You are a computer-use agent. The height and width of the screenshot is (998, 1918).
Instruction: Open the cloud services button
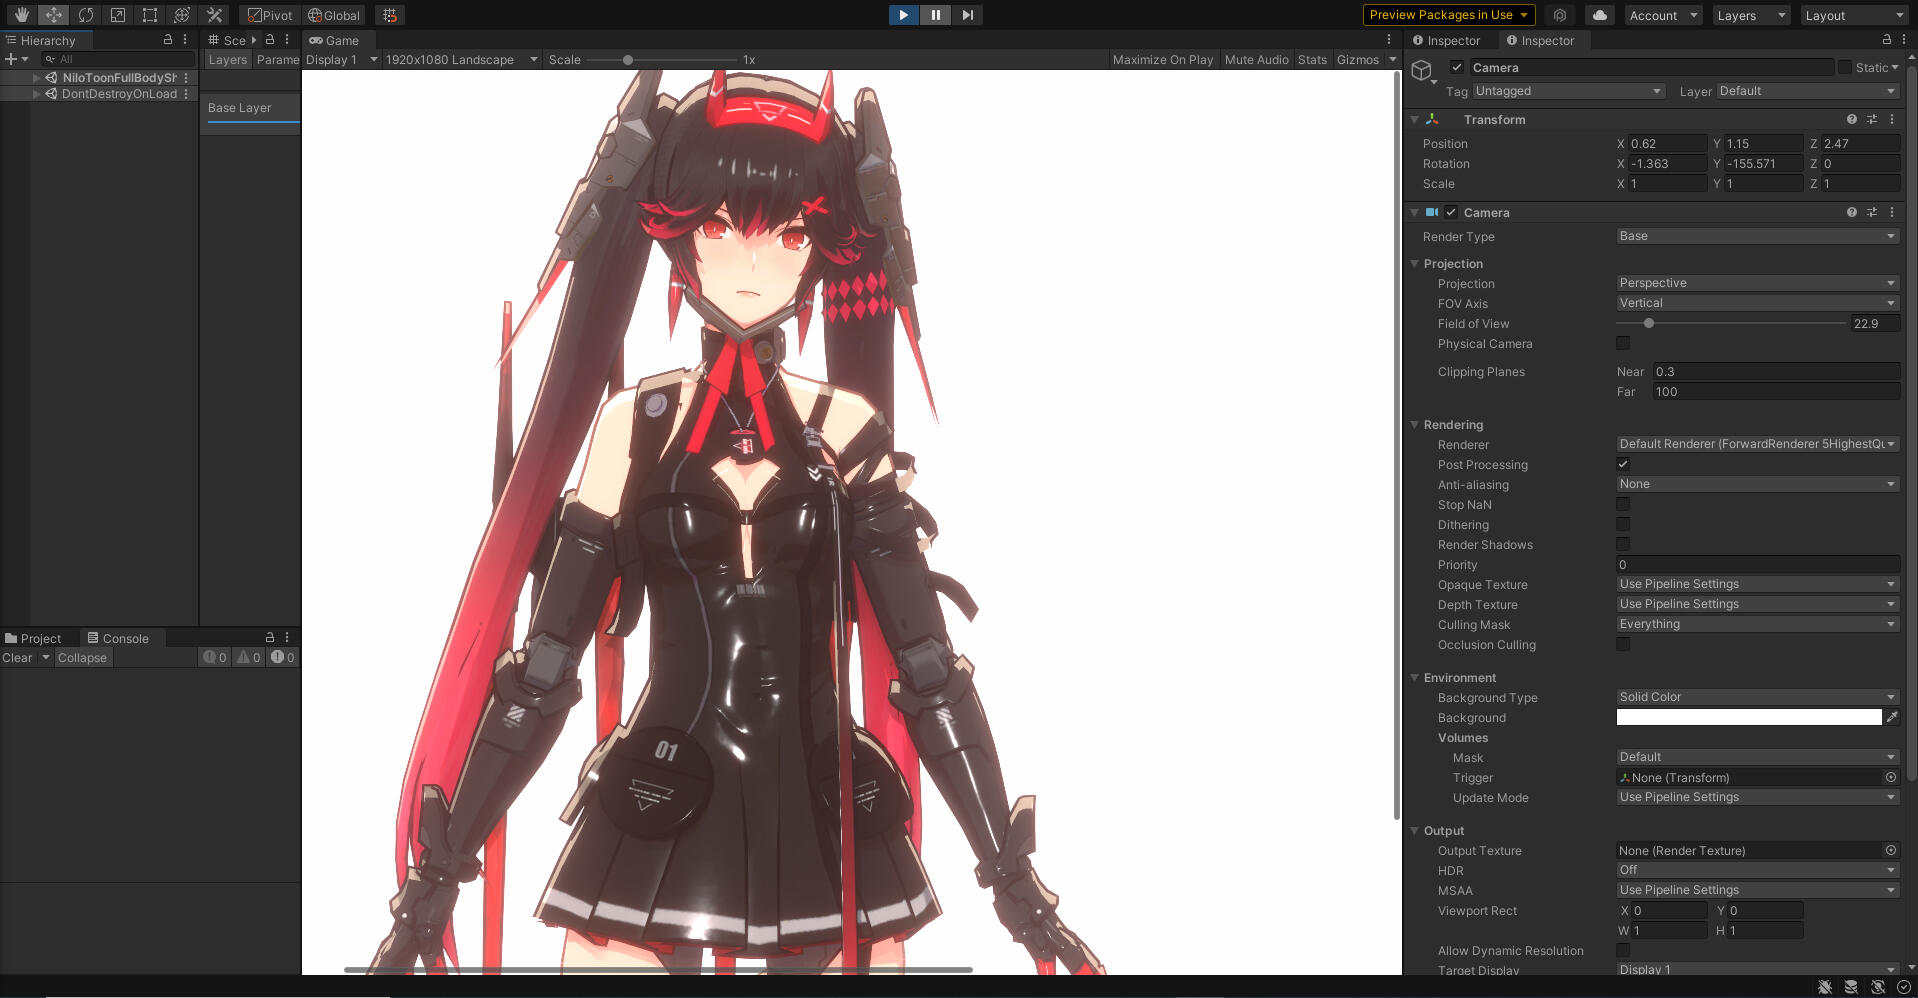[1600, 15]
